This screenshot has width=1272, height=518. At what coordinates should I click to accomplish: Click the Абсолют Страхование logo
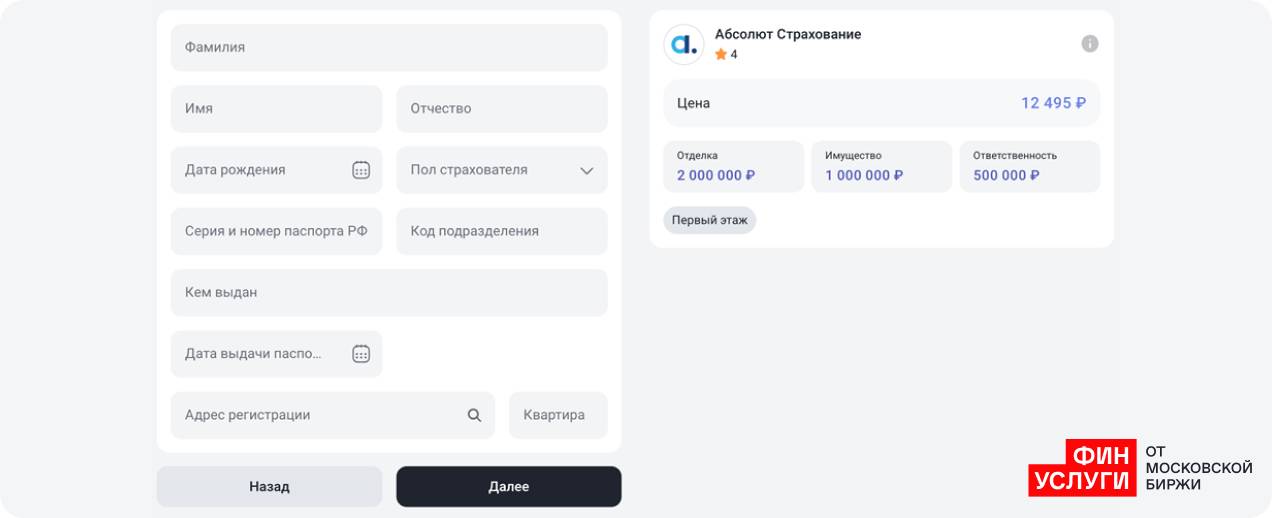pyautogui.click(x=684, y=44)
